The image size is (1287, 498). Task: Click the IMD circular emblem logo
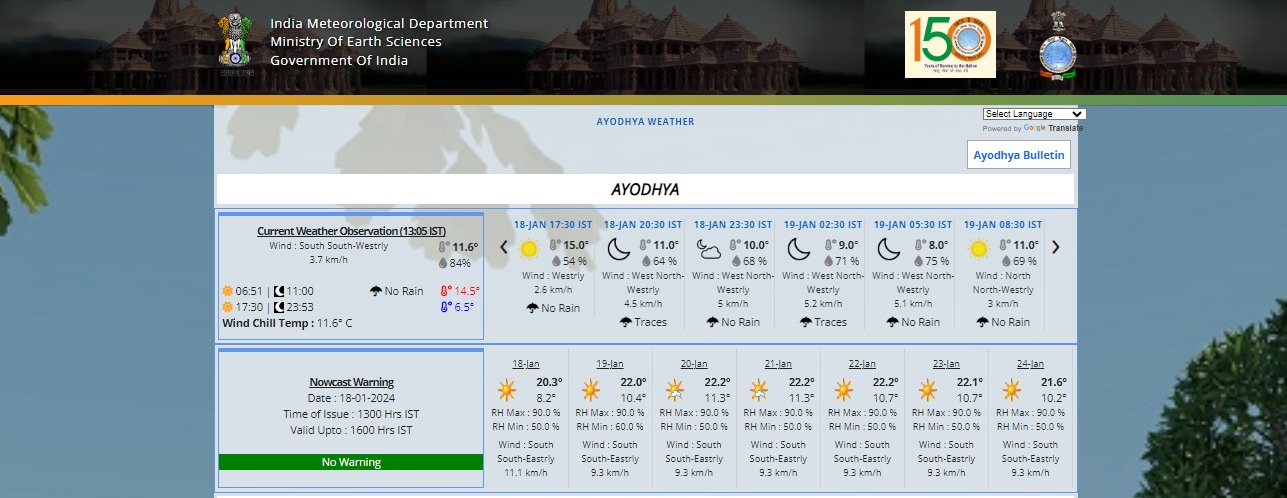(1060, 46)
